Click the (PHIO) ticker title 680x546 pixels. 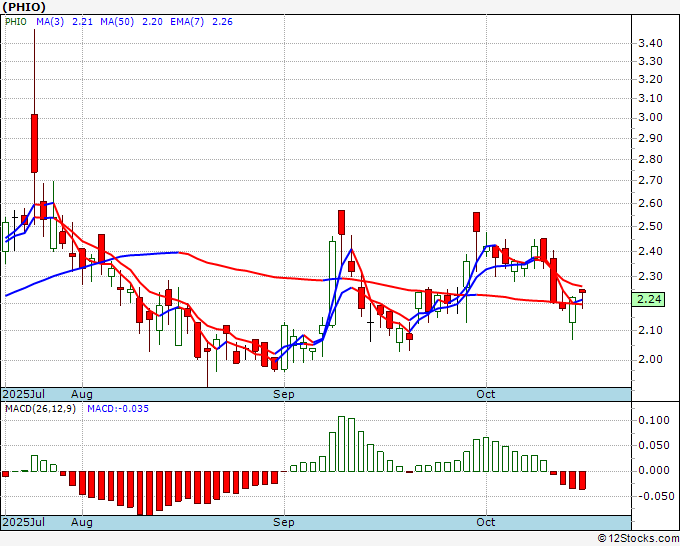pos(22,7)
